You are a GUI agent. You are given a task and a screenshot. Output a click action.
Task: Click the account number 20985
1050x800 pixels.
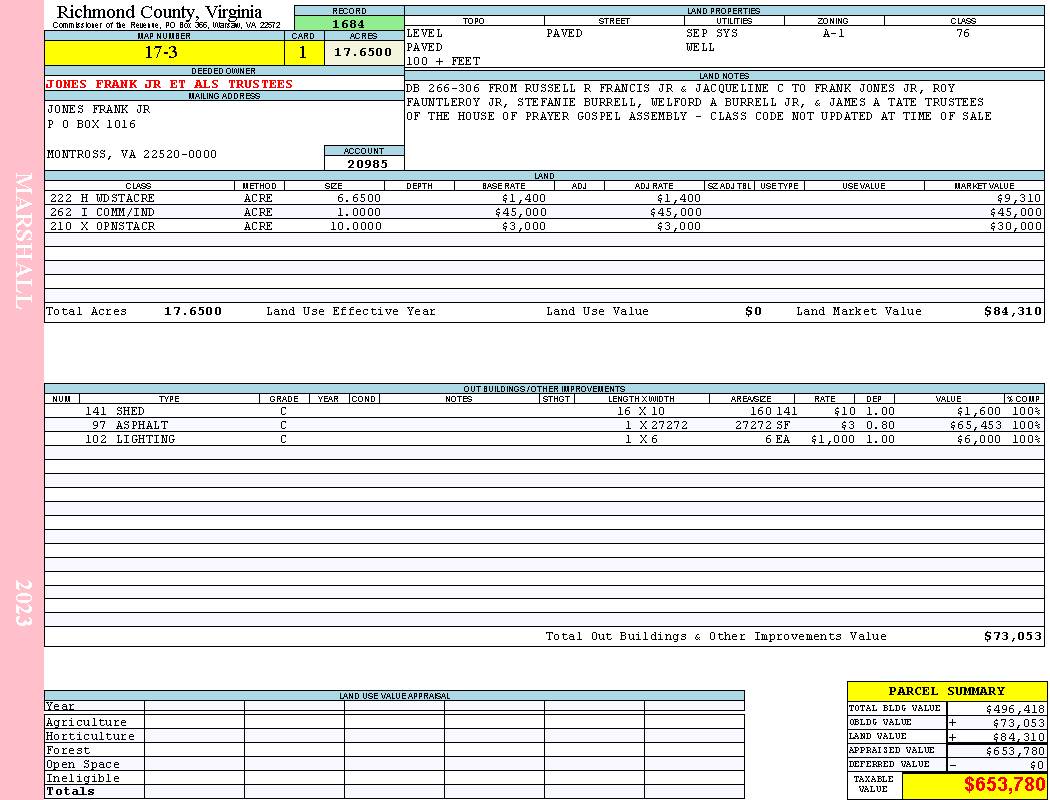coord(367,164)
